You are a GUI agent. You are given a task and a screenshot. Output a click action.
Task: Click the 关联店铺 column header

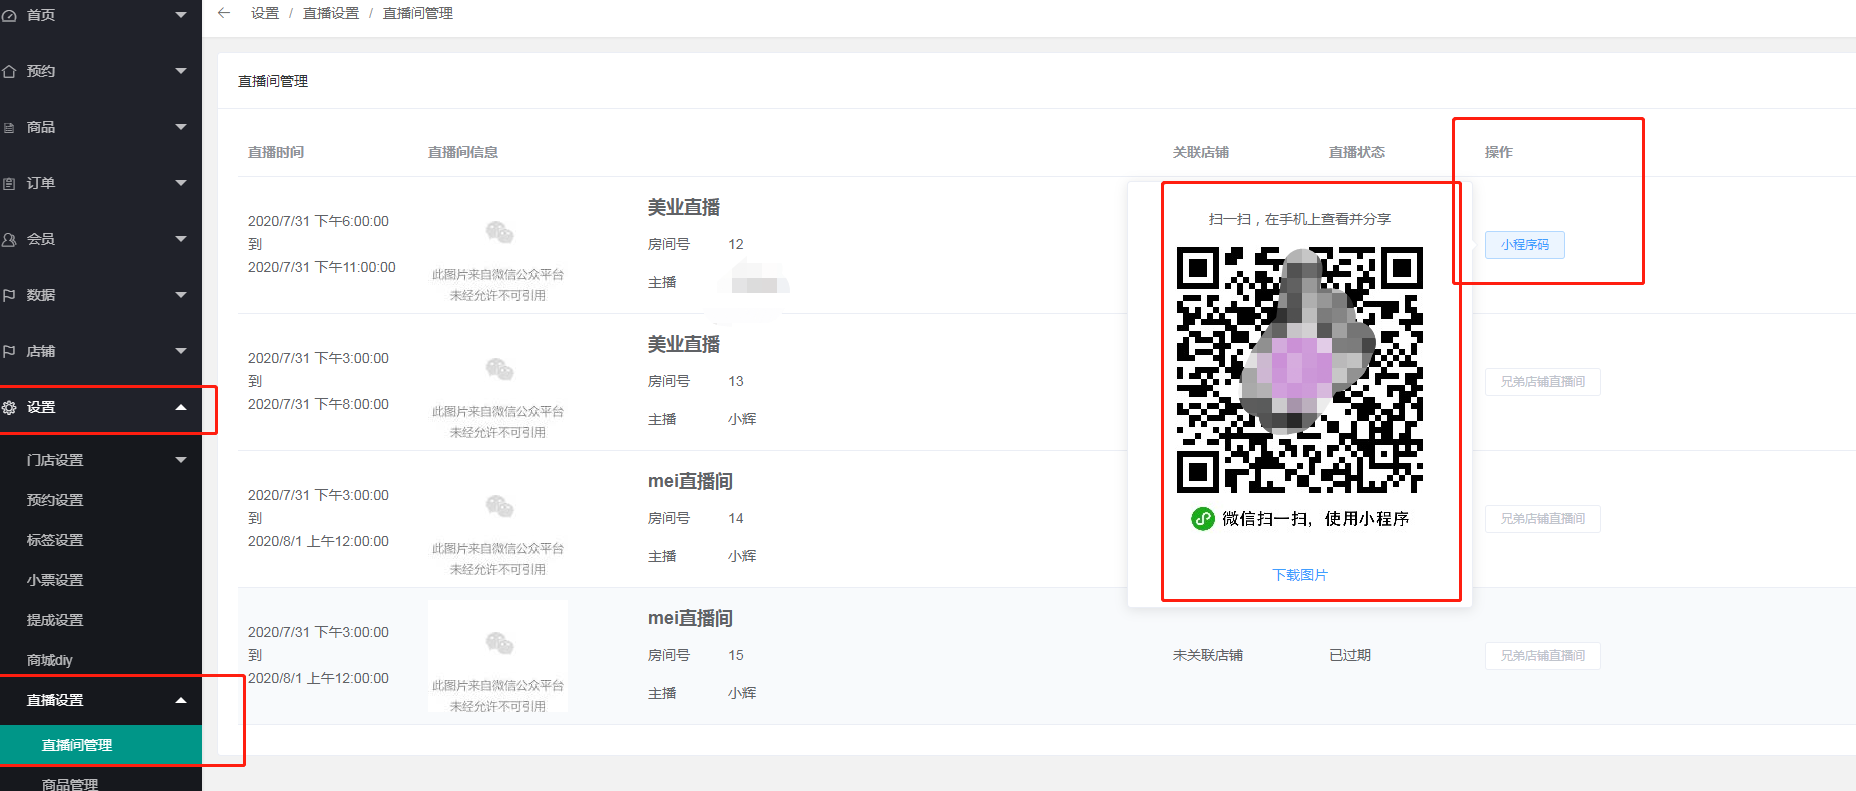(x=1201, y=152)
